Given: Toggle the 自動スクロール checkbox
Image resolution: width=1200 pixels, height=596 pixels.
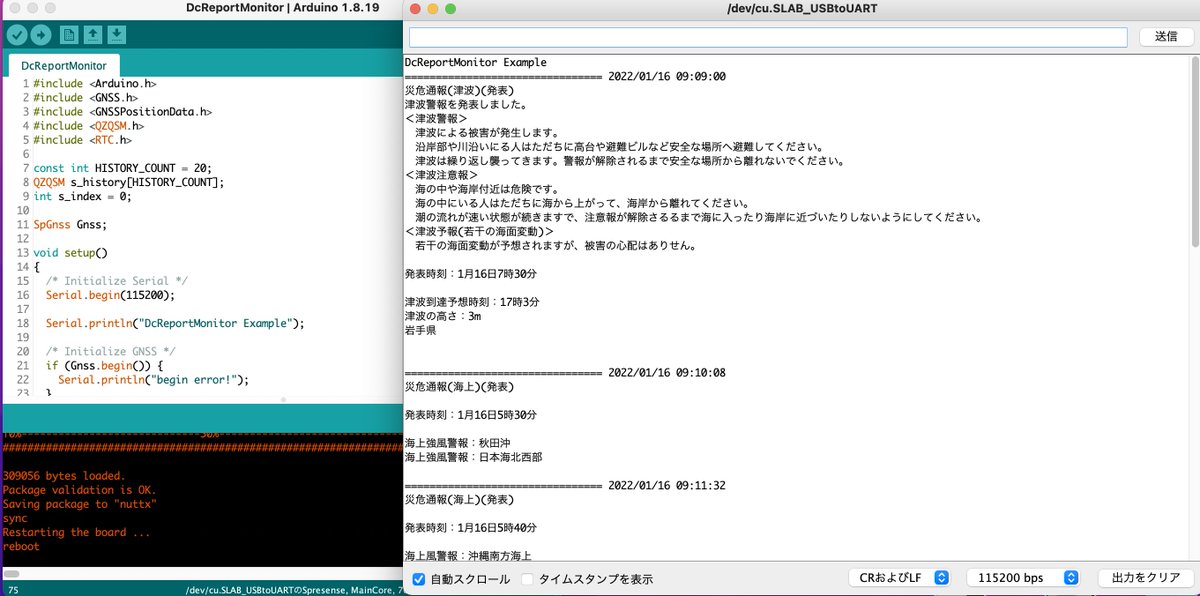Looking at the screenshot, I should pyautogui.click(x=419, y=579).
